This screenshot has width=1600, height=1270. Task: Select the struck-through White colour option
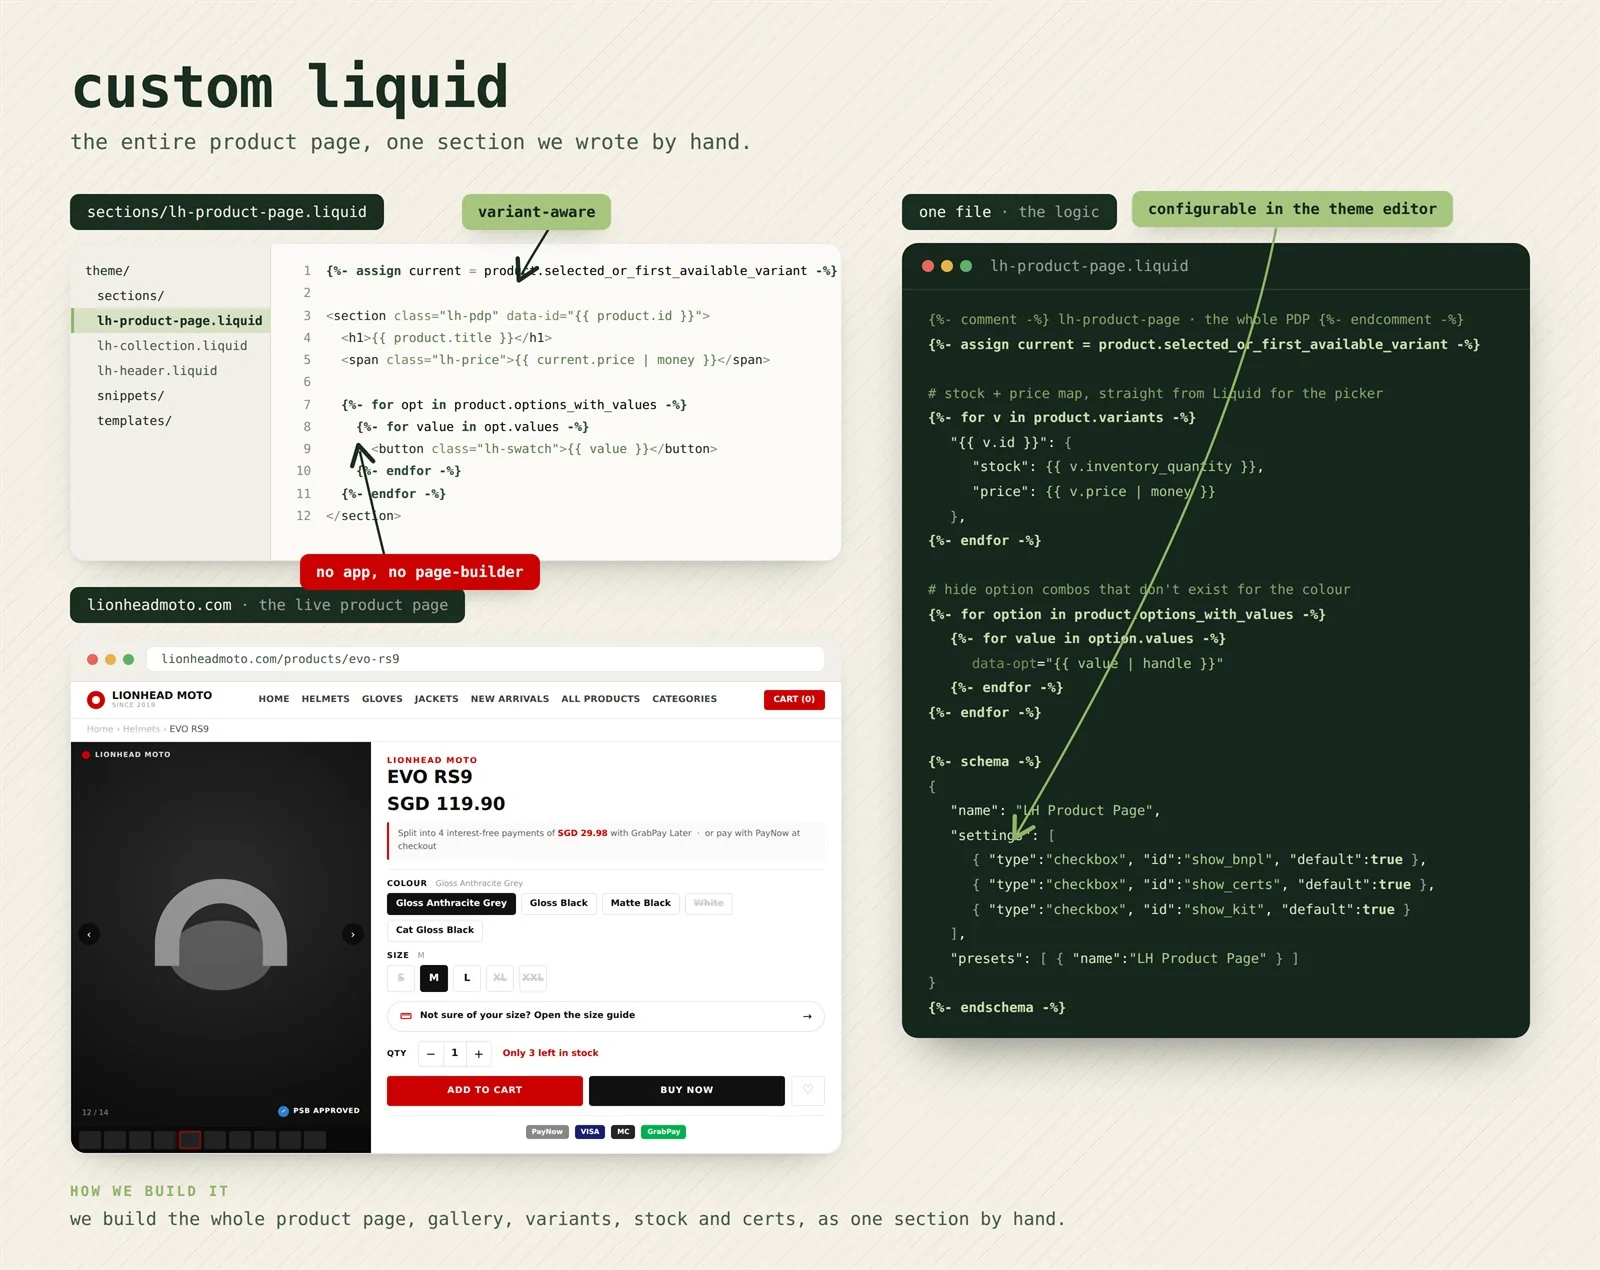[709, 903]
